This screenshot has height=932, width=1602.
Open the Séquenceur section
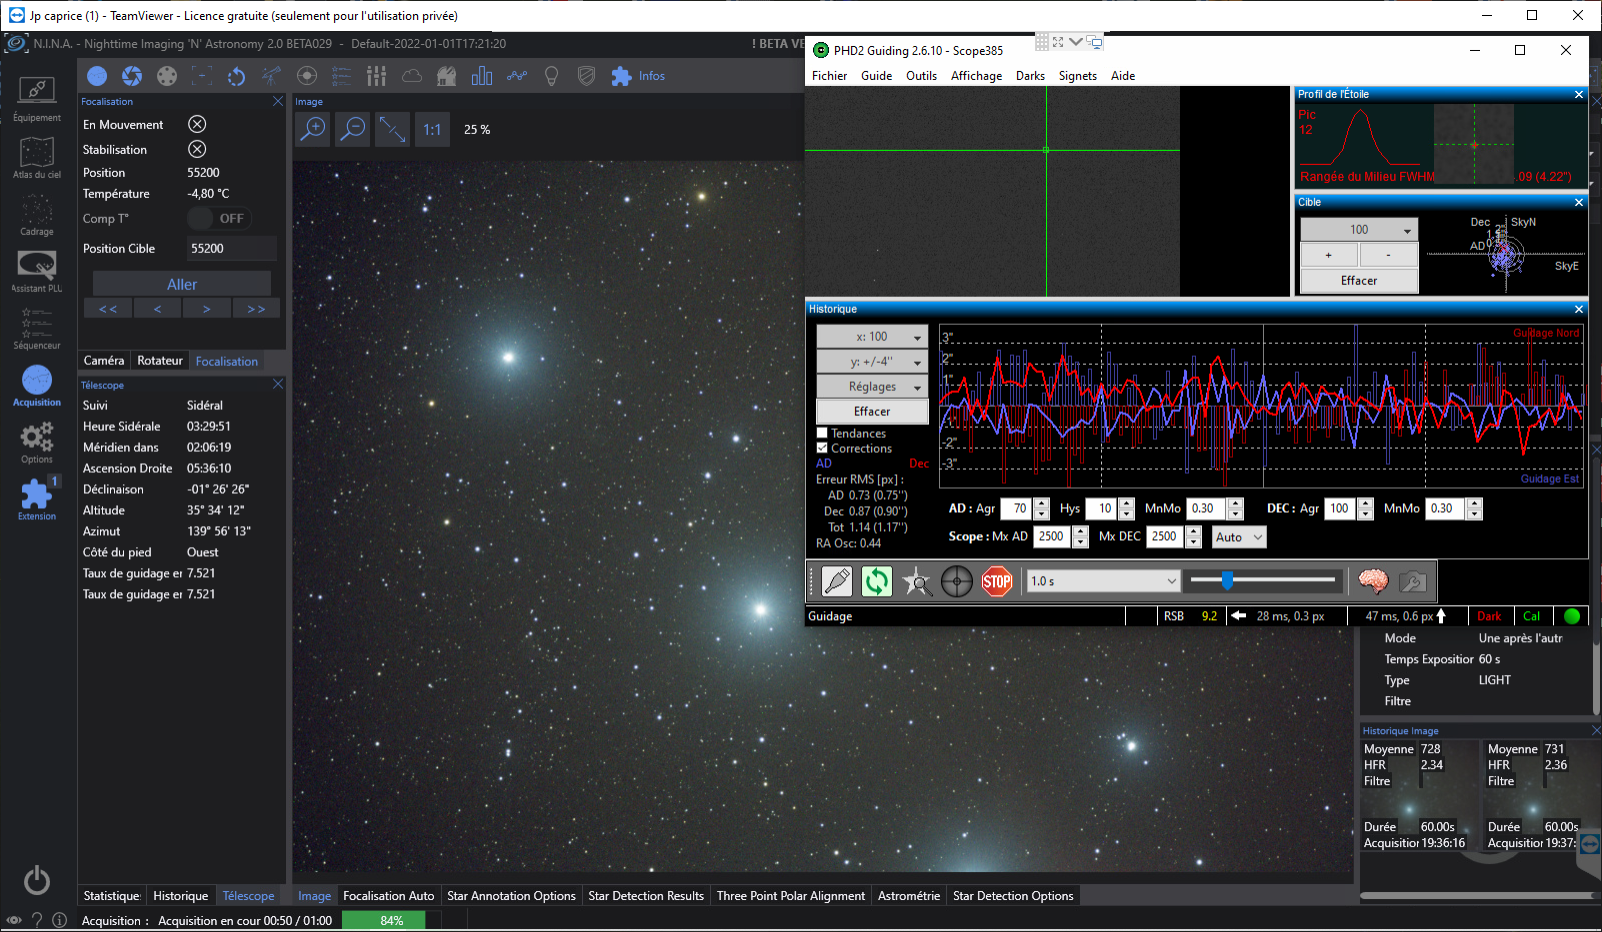[37, 328]
